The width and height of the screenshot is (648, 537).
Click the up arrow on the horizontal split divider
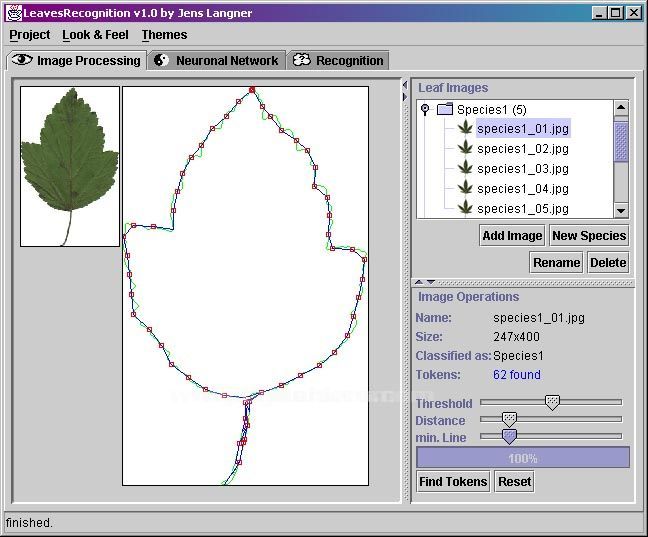[419, 283]
